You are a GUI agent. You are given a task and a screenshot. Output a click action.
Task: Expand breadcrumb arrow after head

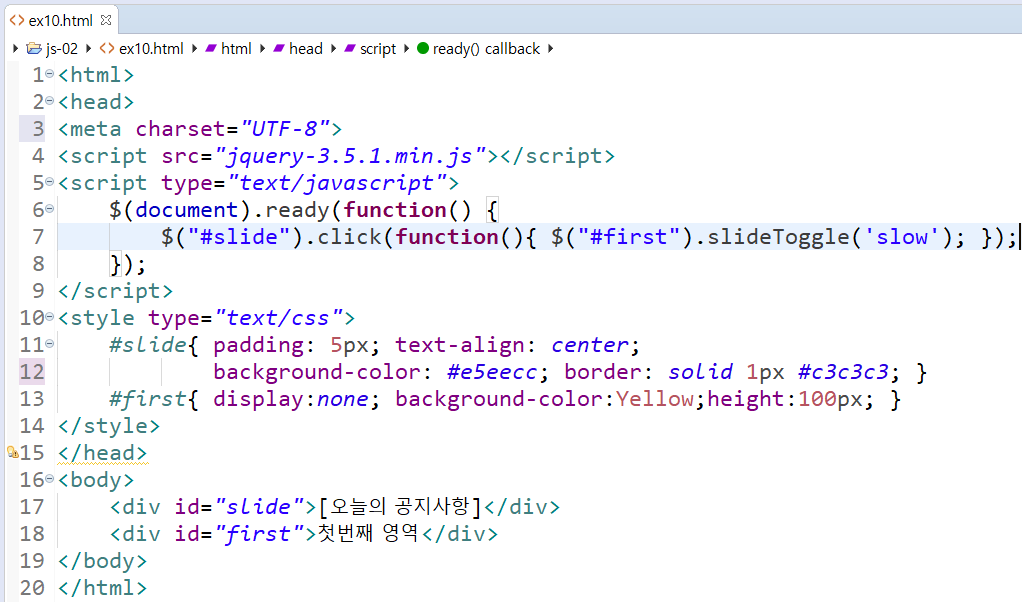(x=333, y=49)
